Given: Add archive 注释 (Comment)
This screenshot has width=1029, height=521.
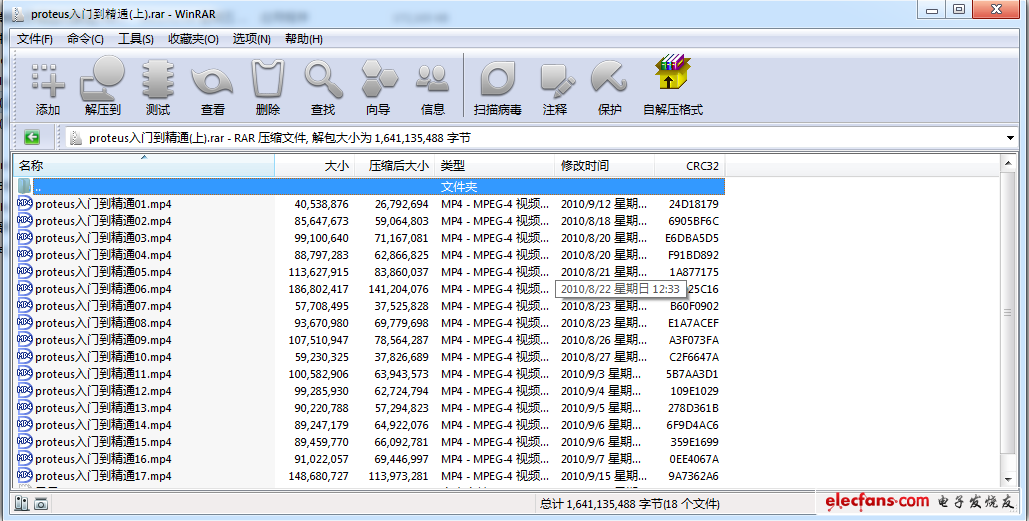Looking at the screenshot, I should click(555, 87).
